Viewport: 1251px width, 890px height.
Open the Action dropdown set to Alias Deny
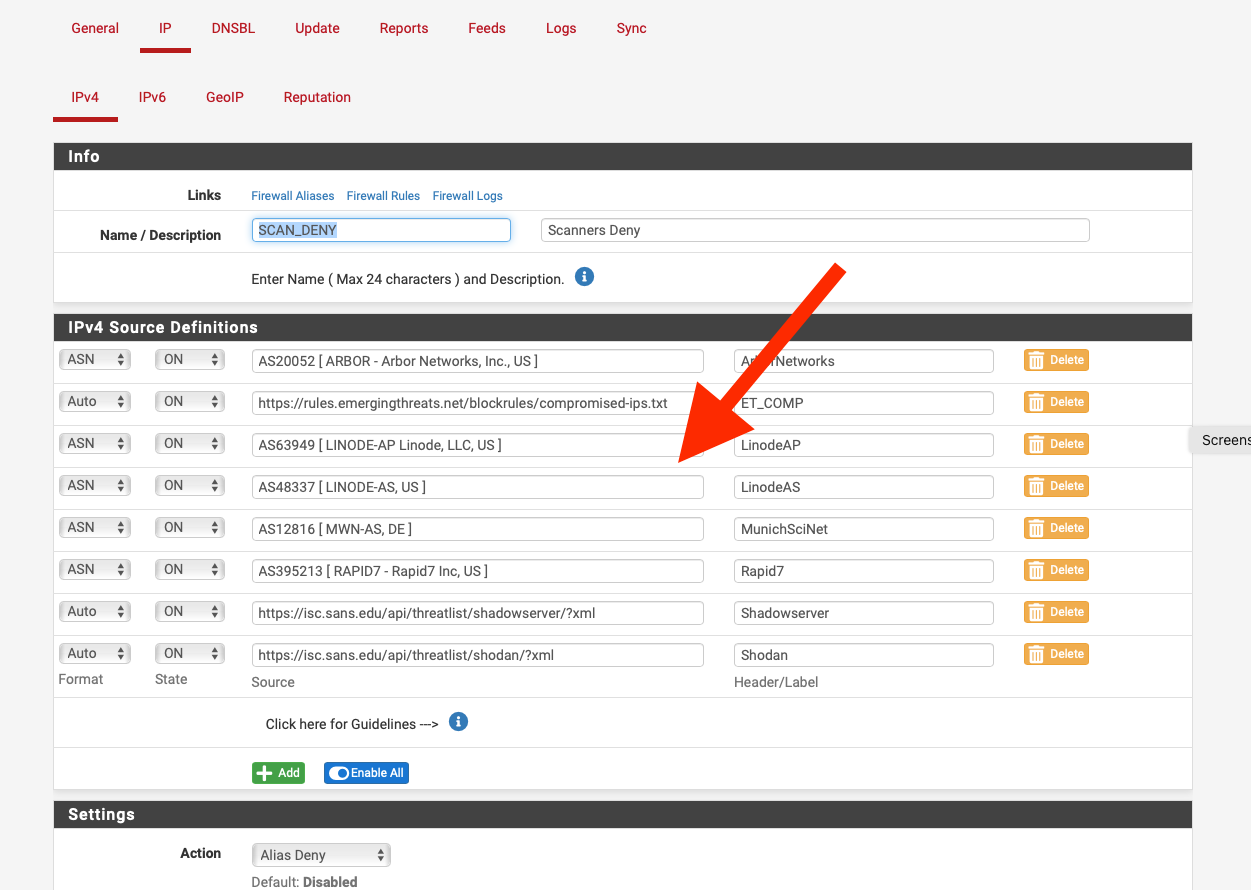point(321,855)
